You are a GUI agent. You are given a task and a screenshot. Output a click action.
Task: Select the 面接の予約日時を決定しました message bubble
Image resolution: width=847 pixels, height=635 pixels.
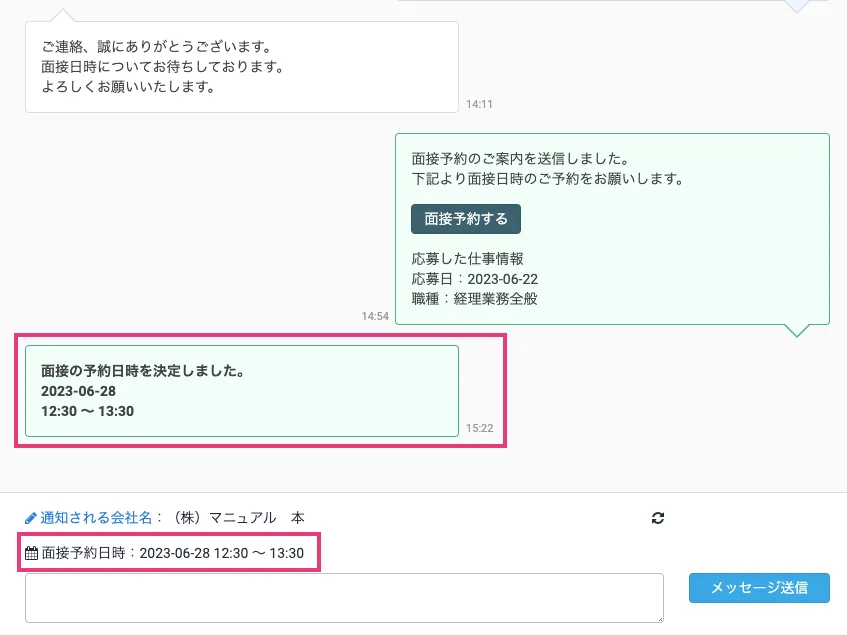(x=241, y=391)
